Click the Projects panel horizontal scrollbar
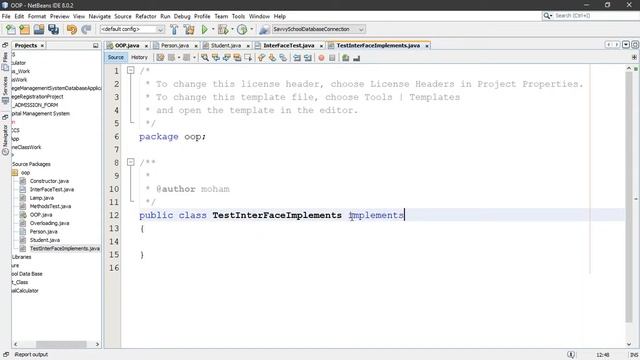640x360 pixels. coord(61,344)
